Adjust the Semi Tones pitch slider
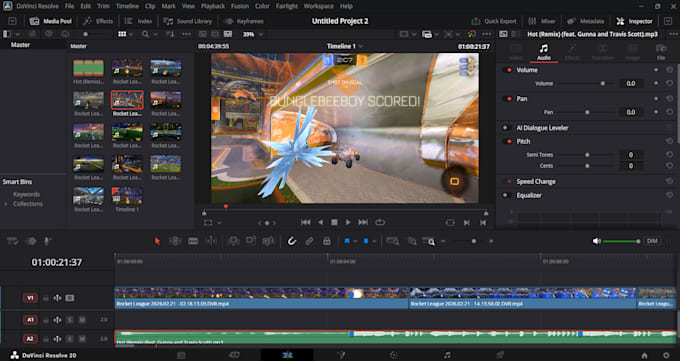Screen dimensions: 680x361 (587, 155)
